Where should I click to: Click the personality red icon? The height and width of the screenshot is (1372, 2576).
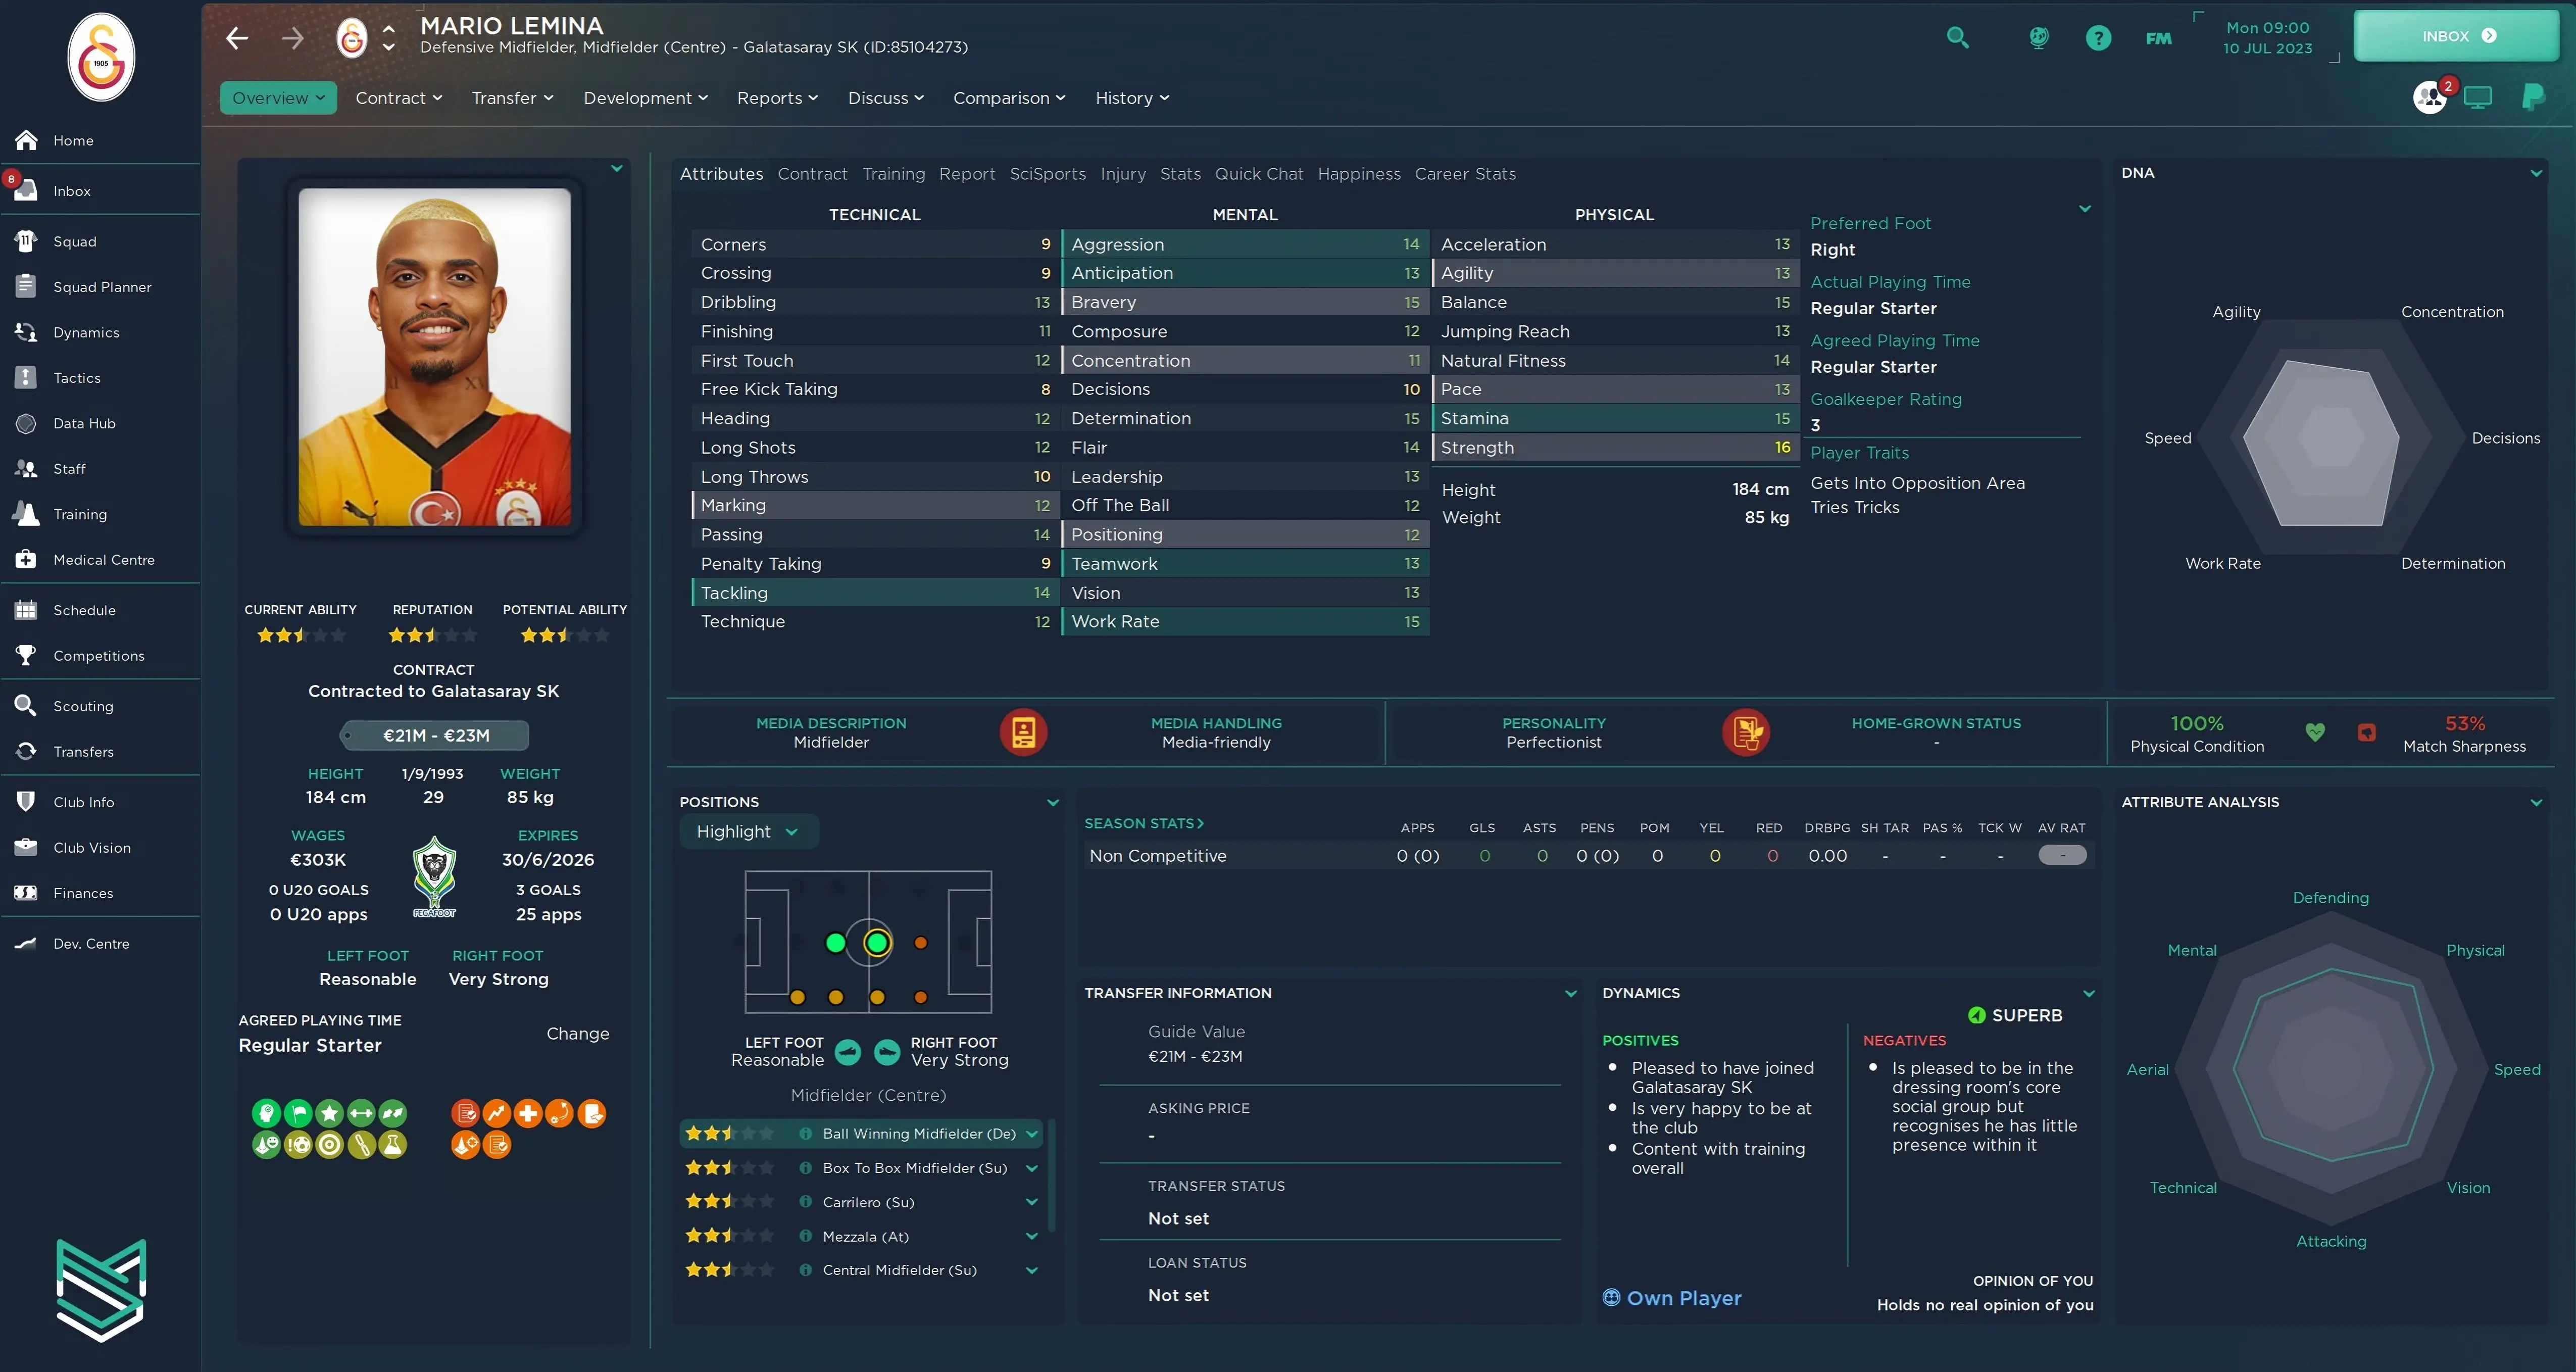click(x=1746, y=732)
